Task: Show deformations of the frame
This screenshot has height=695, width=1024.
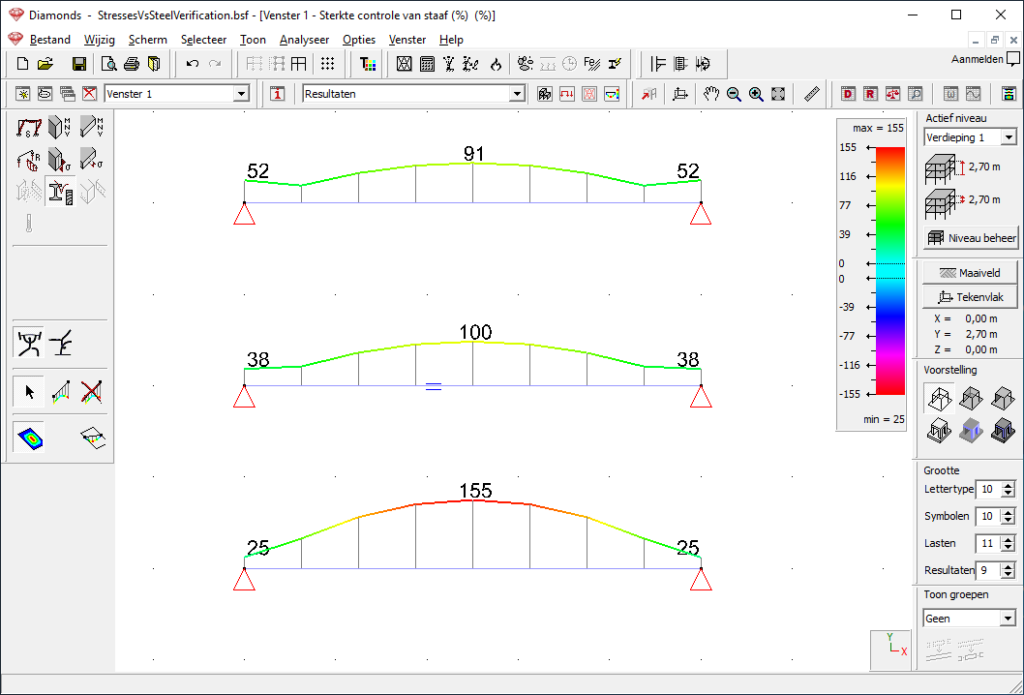Action: [x=29, y=127]
